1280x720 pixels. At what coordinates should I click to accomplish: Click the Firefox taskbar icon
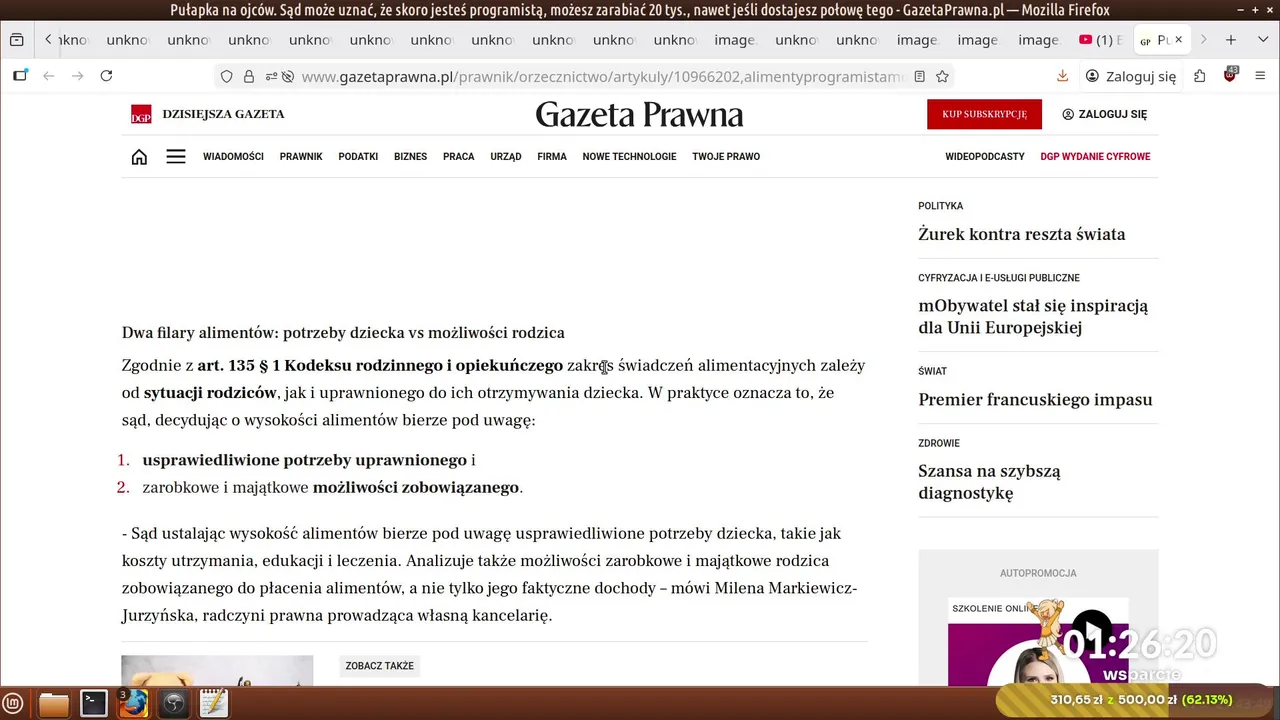[133, 703]
